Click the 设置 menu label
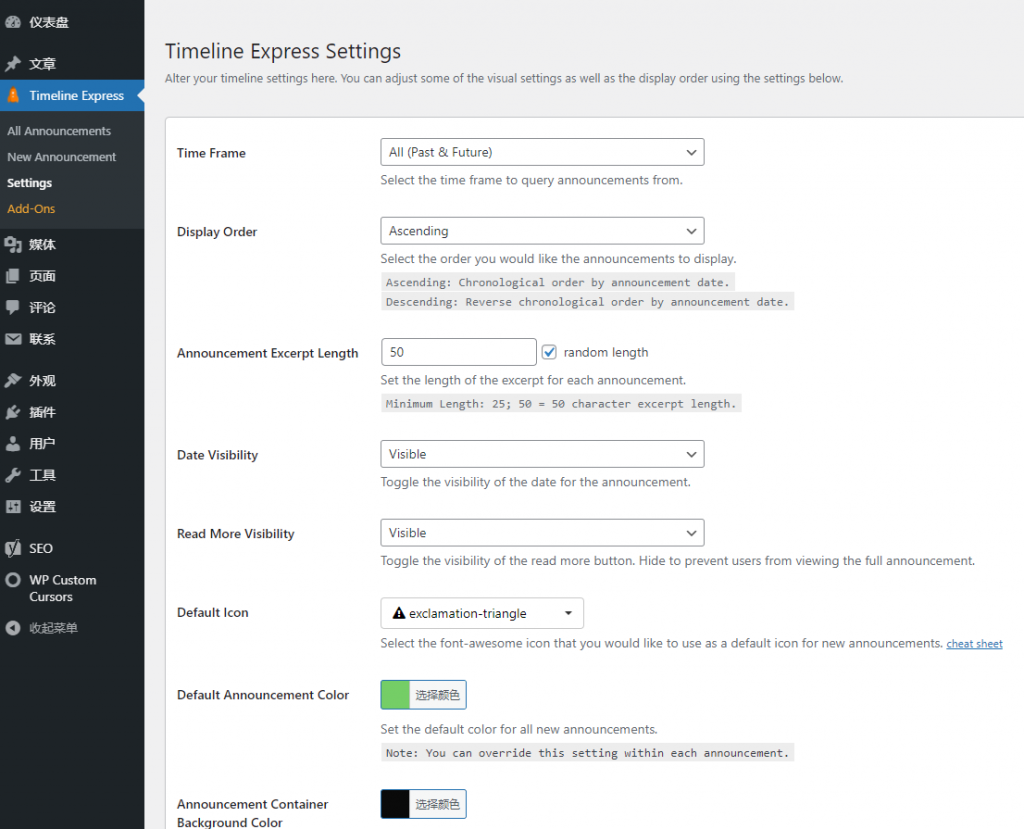Screen dimensions: 1024x829 point(42,506)
